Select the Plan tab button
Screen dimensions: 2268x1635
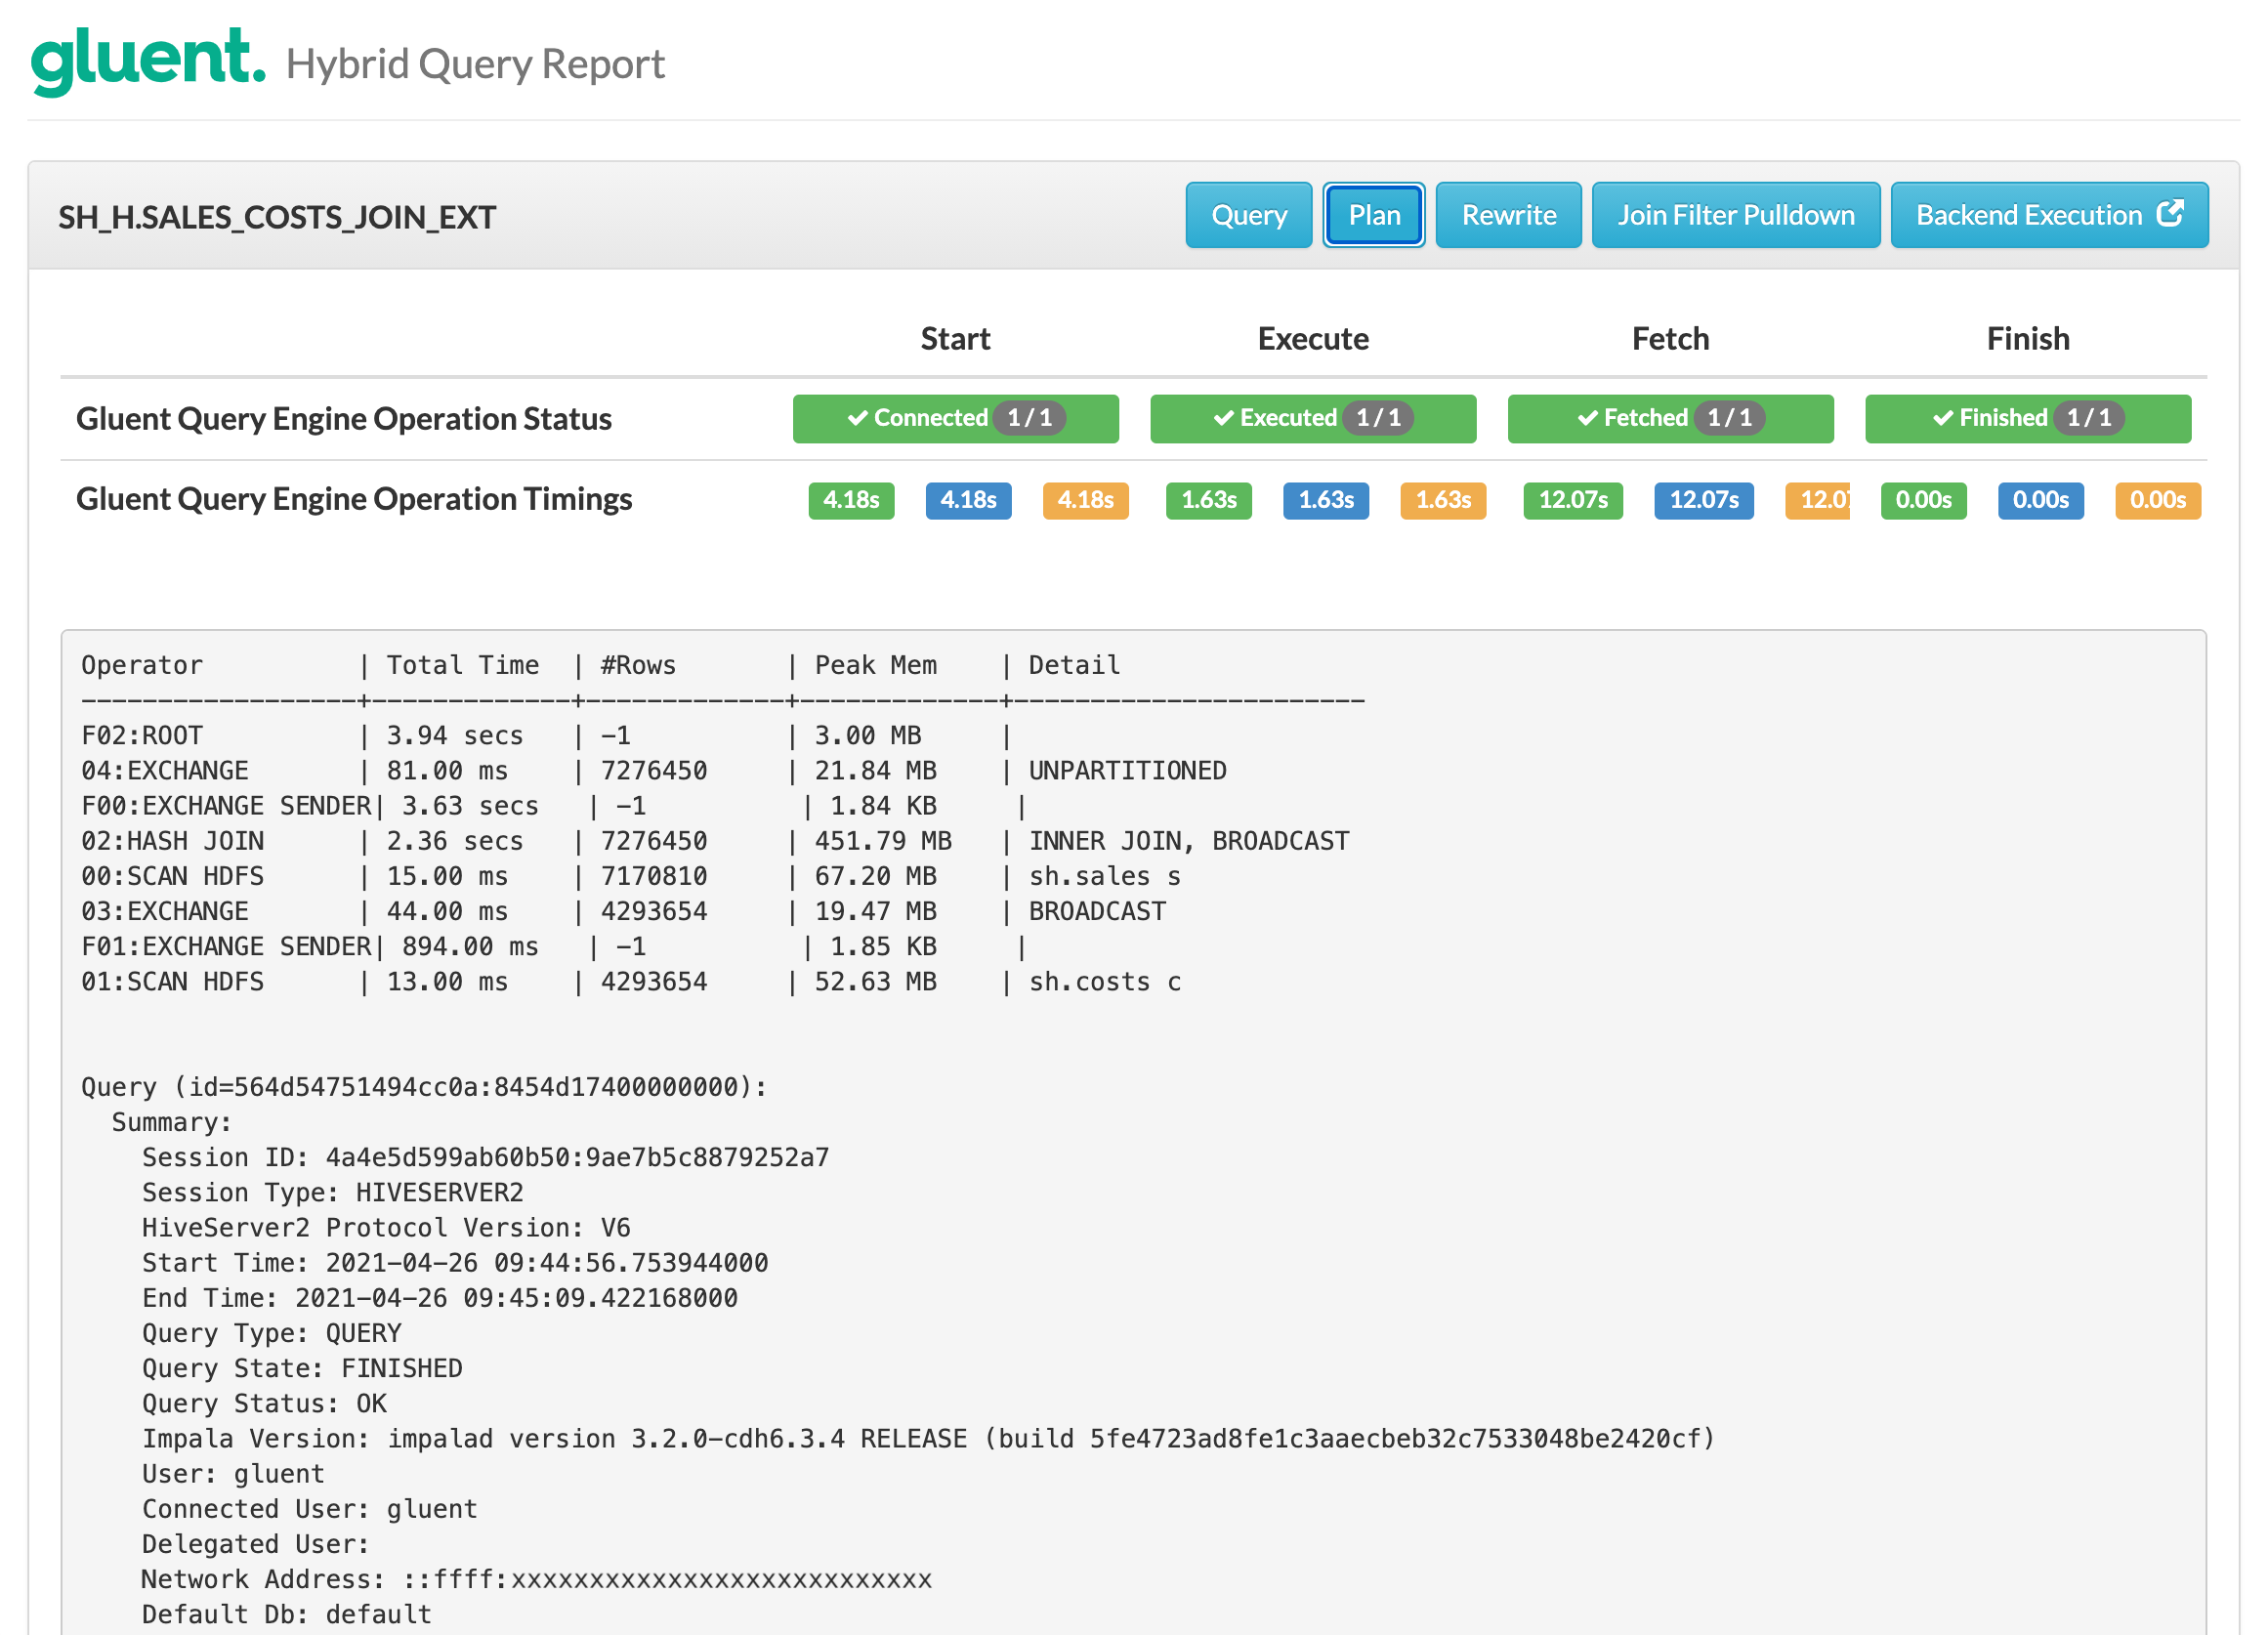click(x=1373, y=215)
